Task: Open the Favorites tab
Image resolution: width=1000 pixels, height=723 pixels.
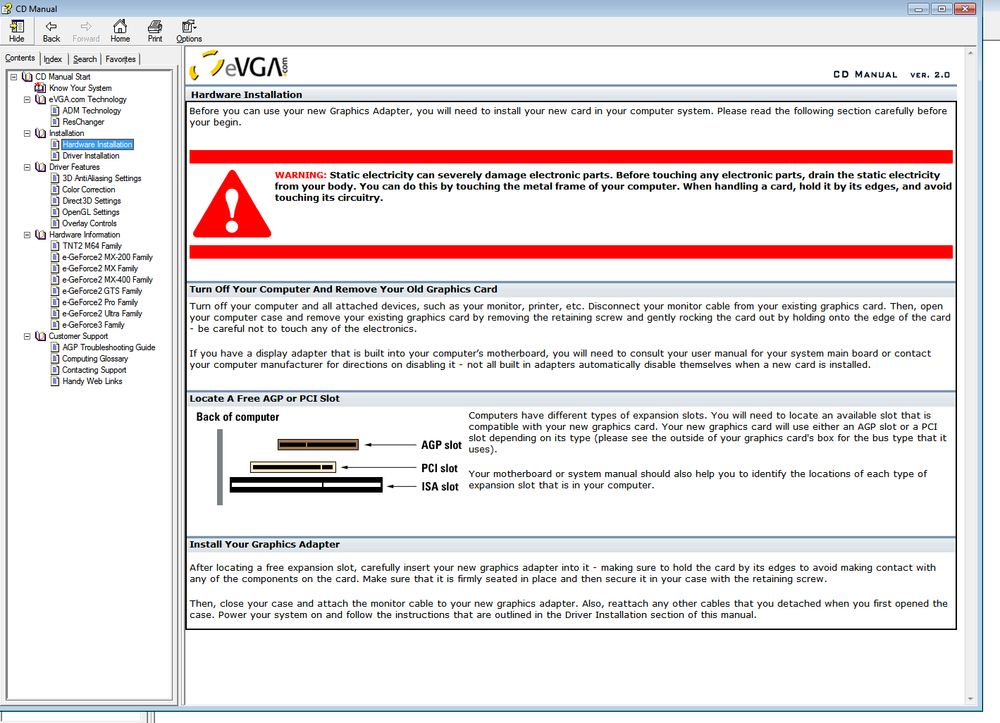Action: point(120,58)
